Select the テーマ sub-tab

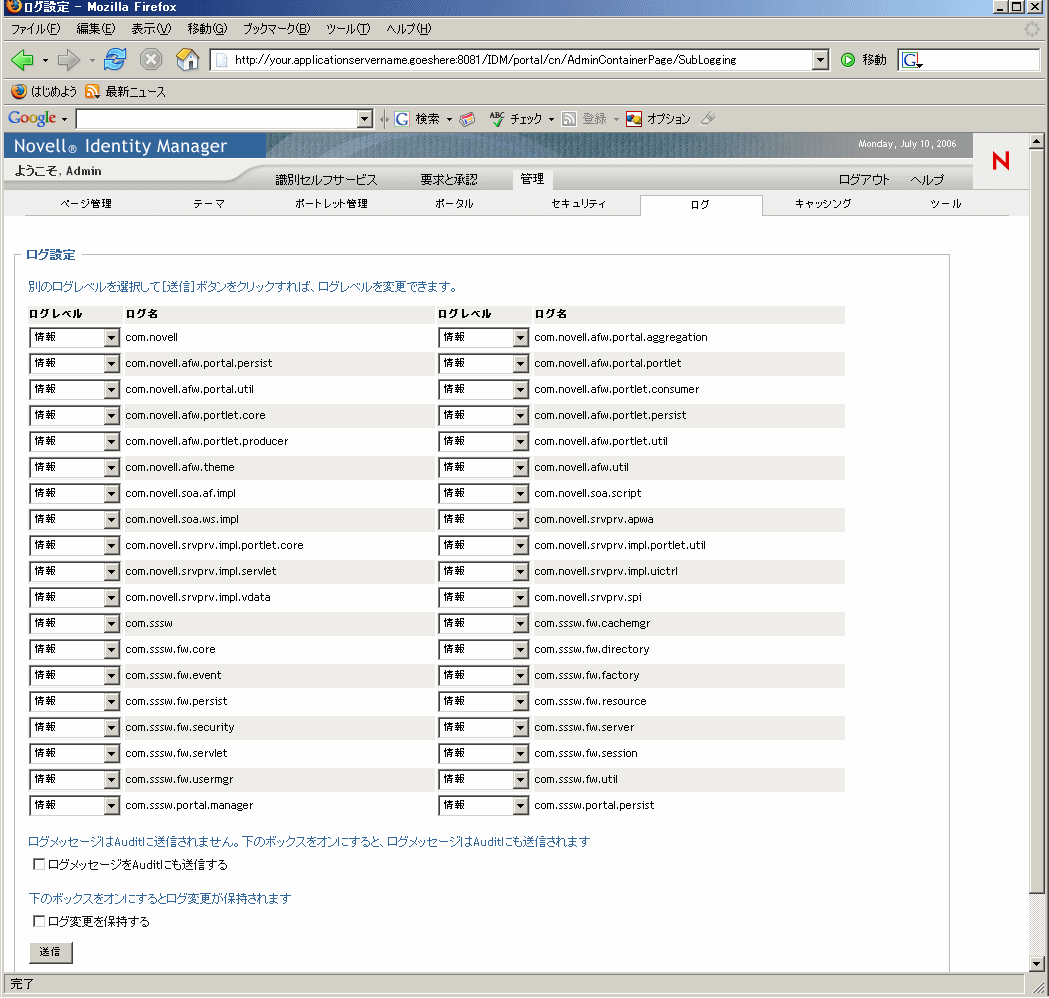[x=209, y=203]
